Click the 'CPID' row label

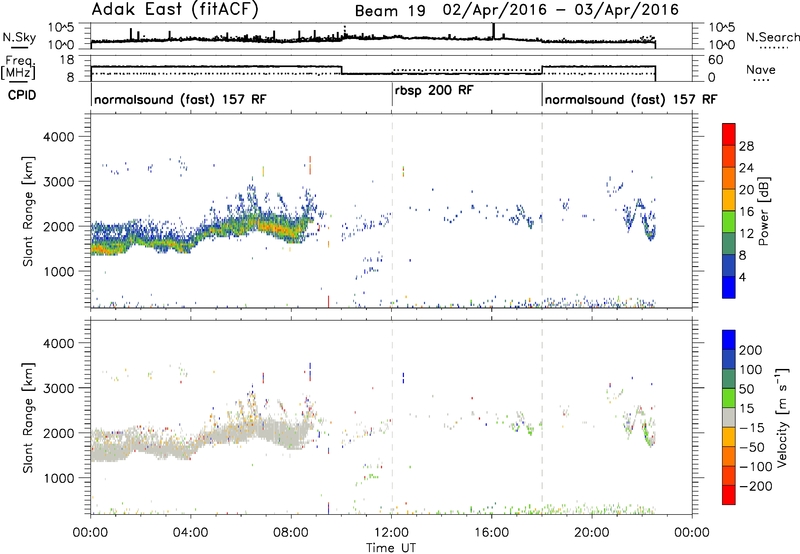point(22,95)
